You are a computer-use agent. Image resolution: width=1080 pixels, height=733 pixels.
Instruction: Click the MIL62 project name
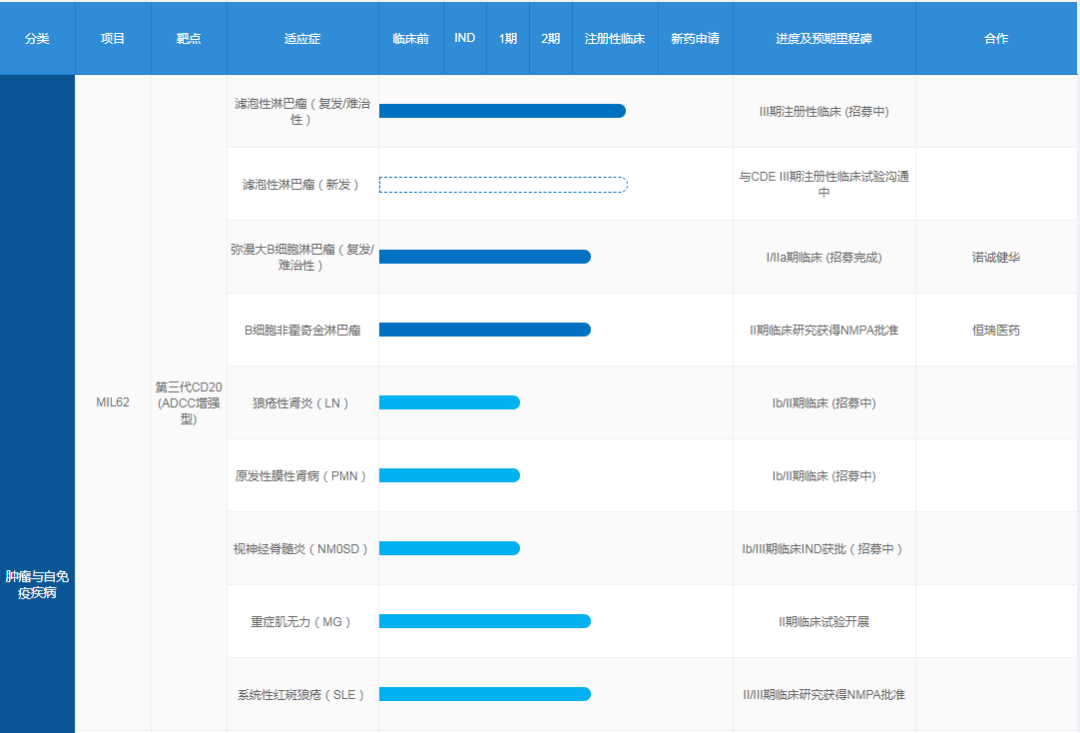112,403
